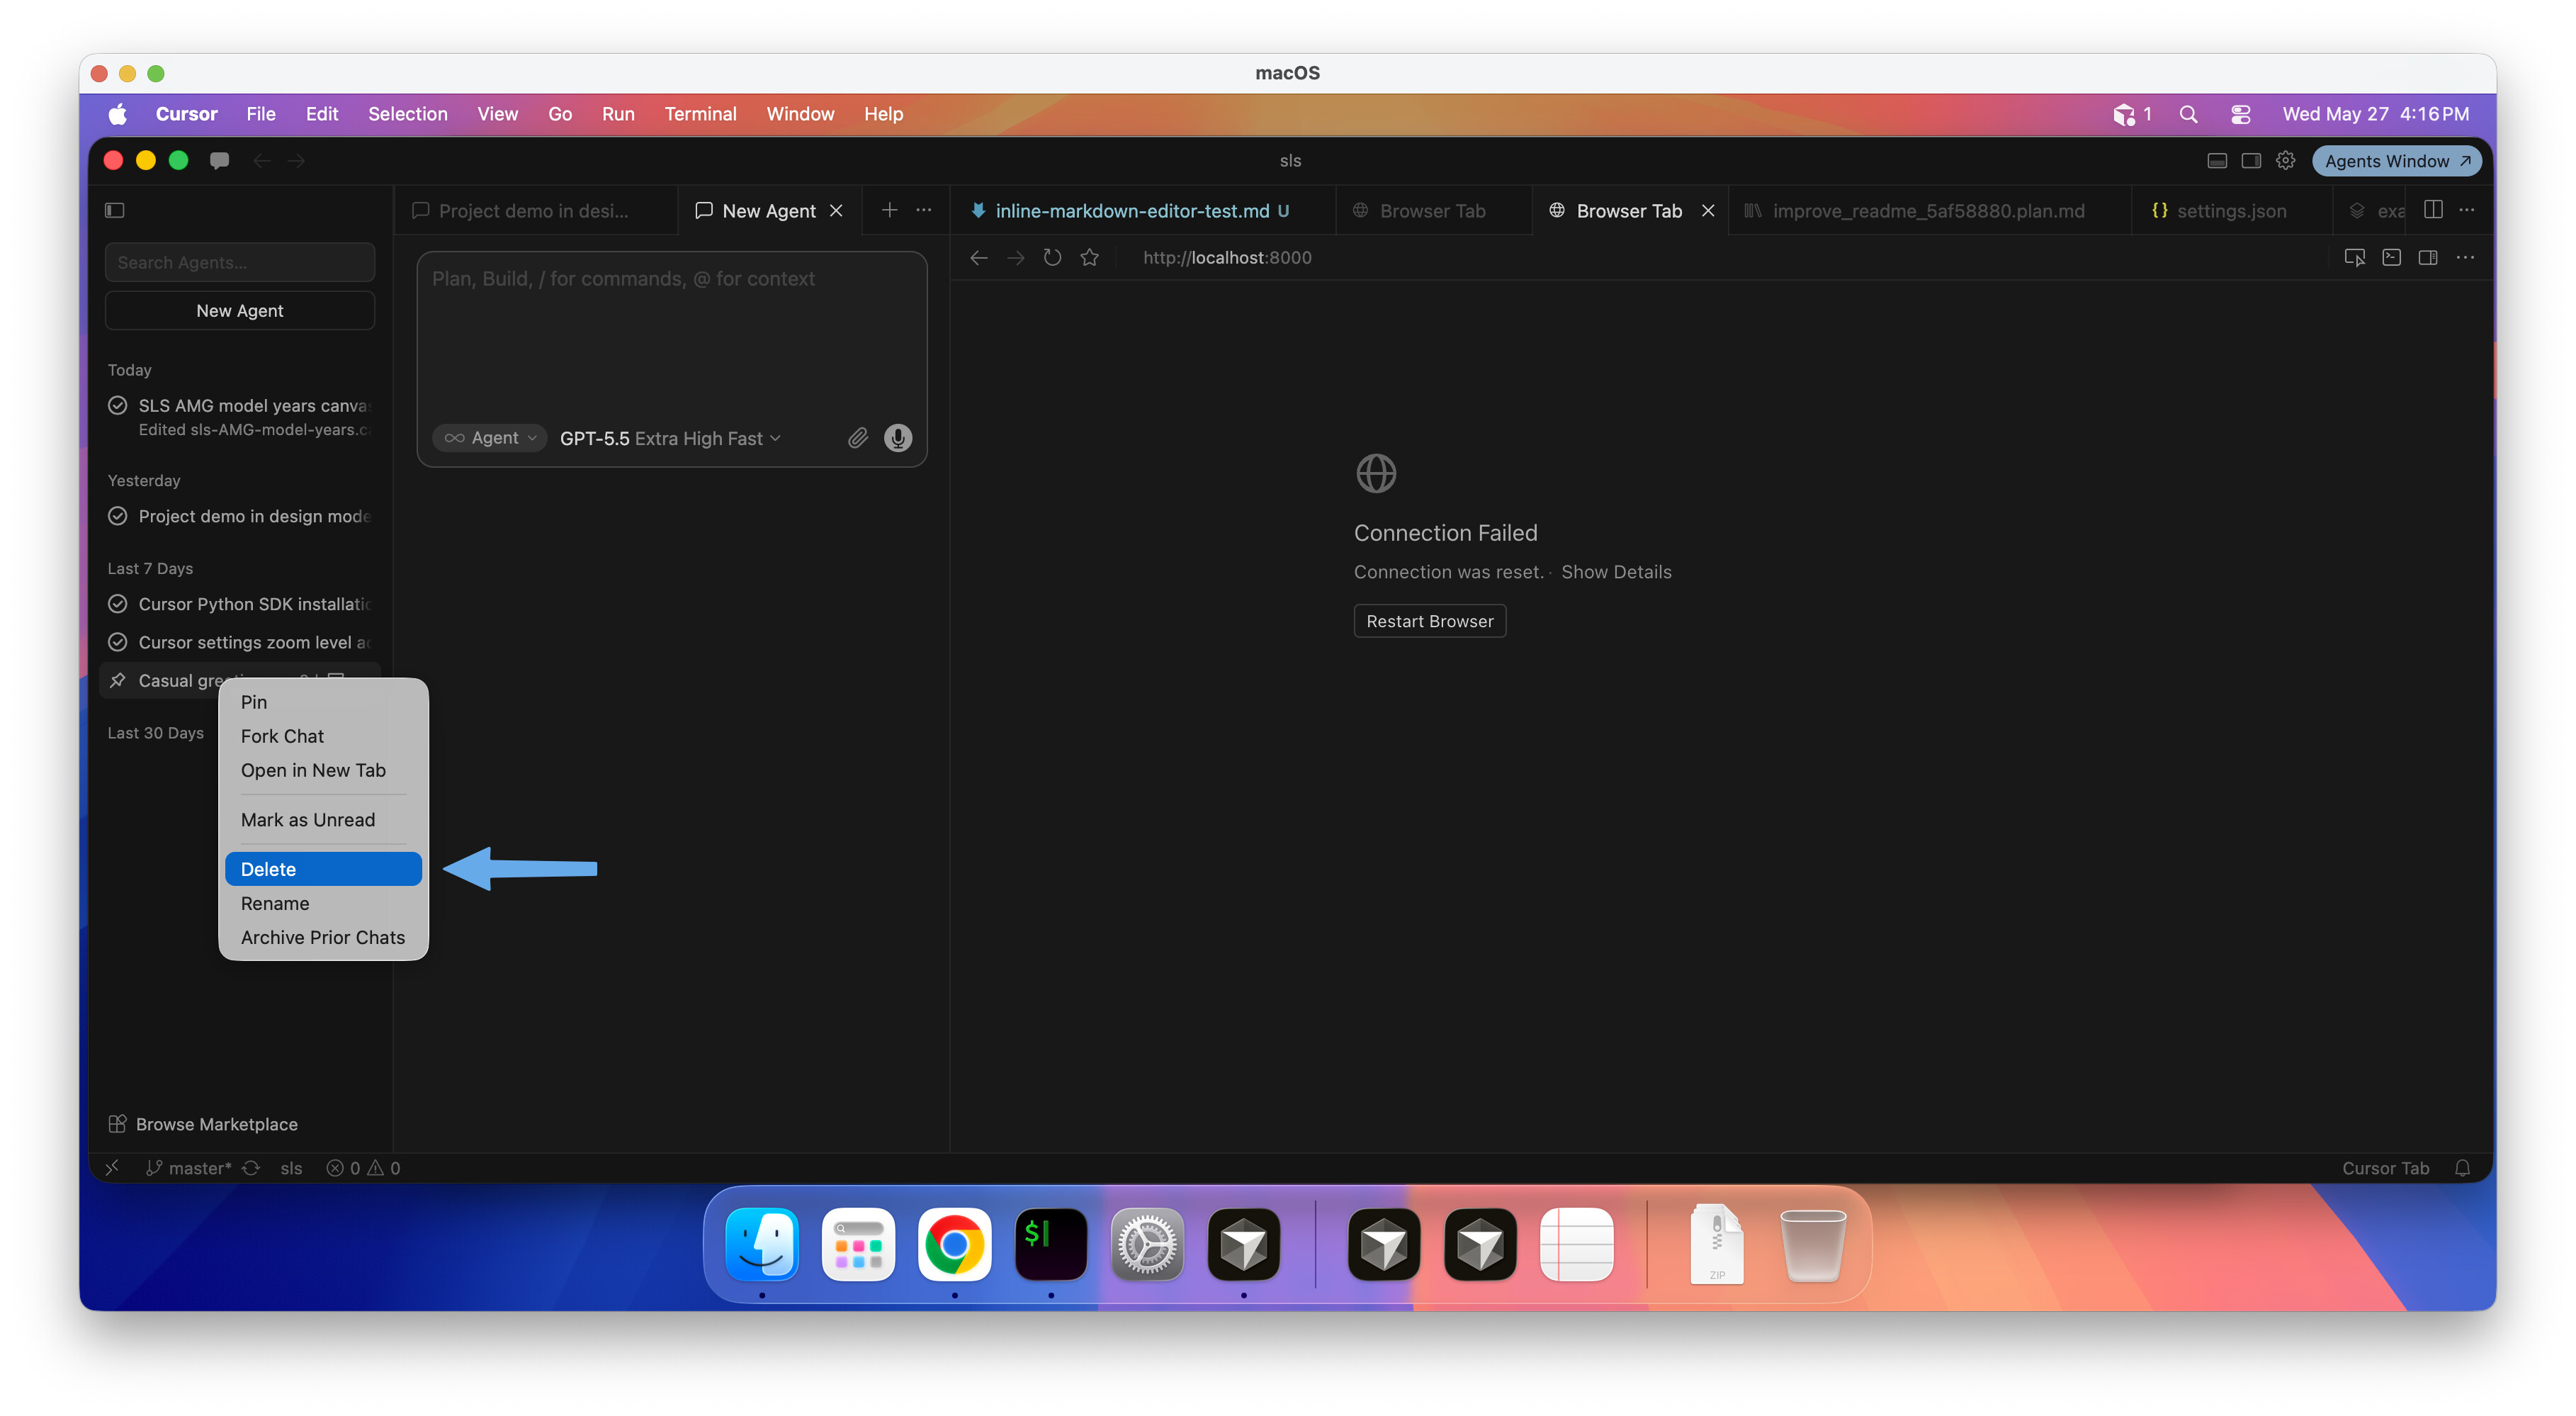
Task: Toggle the right sidebar layout icon
Action: click(x=2251, y=161)
